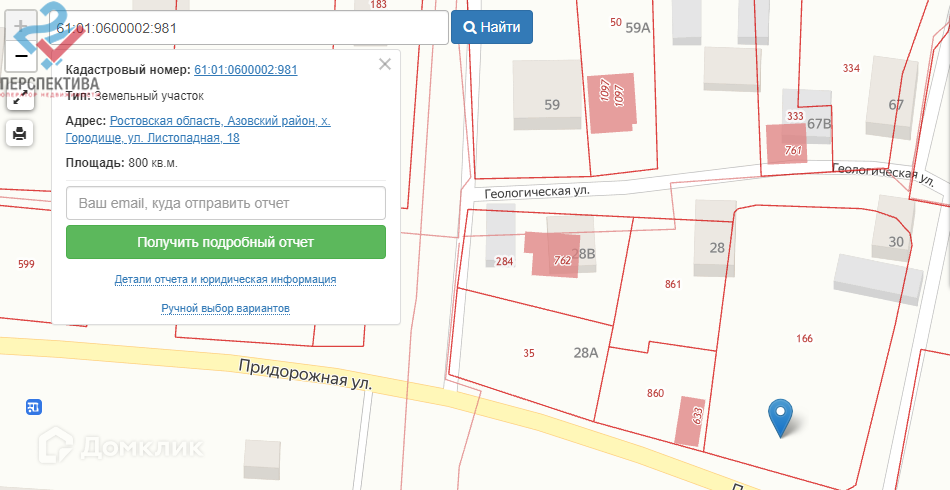Image resolution: width=950 pixels, height=490 pixels.
Task: Open the address link Ростовская область
Action: [x=198, y=129]
